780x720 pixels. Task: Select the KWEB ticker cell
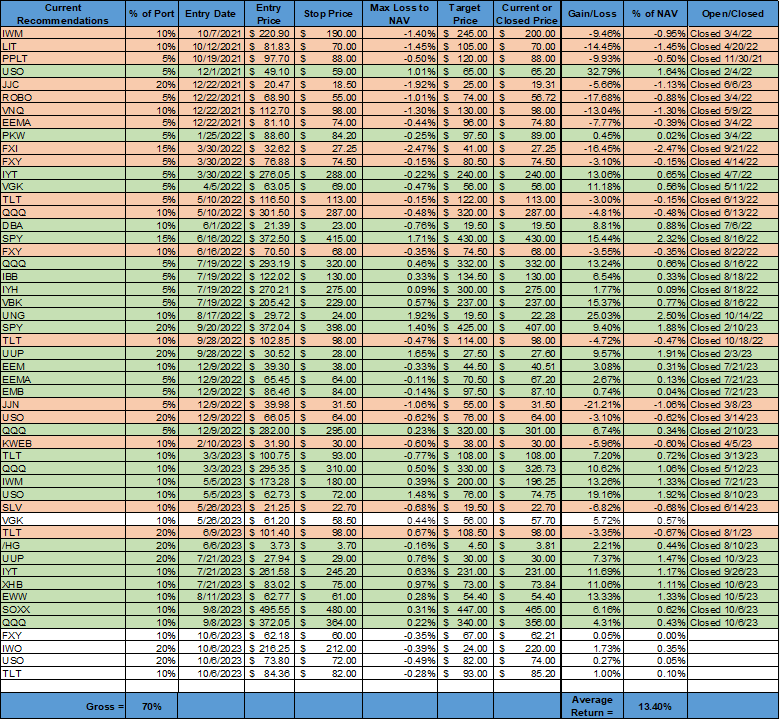(x=63, y=443)
